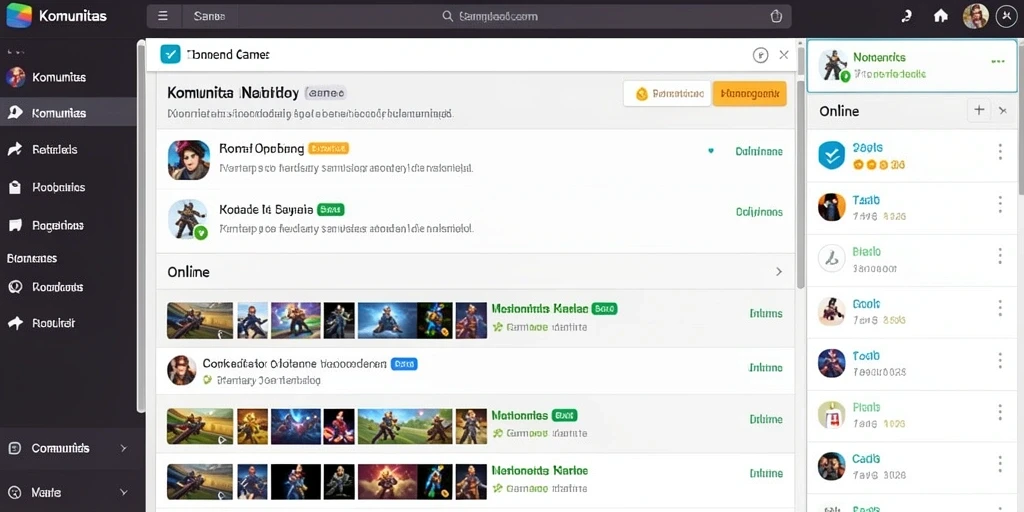Open the Nonentis card avatar
The width and height of the screenshot is (1024, 512).
[x=834, y=65]
